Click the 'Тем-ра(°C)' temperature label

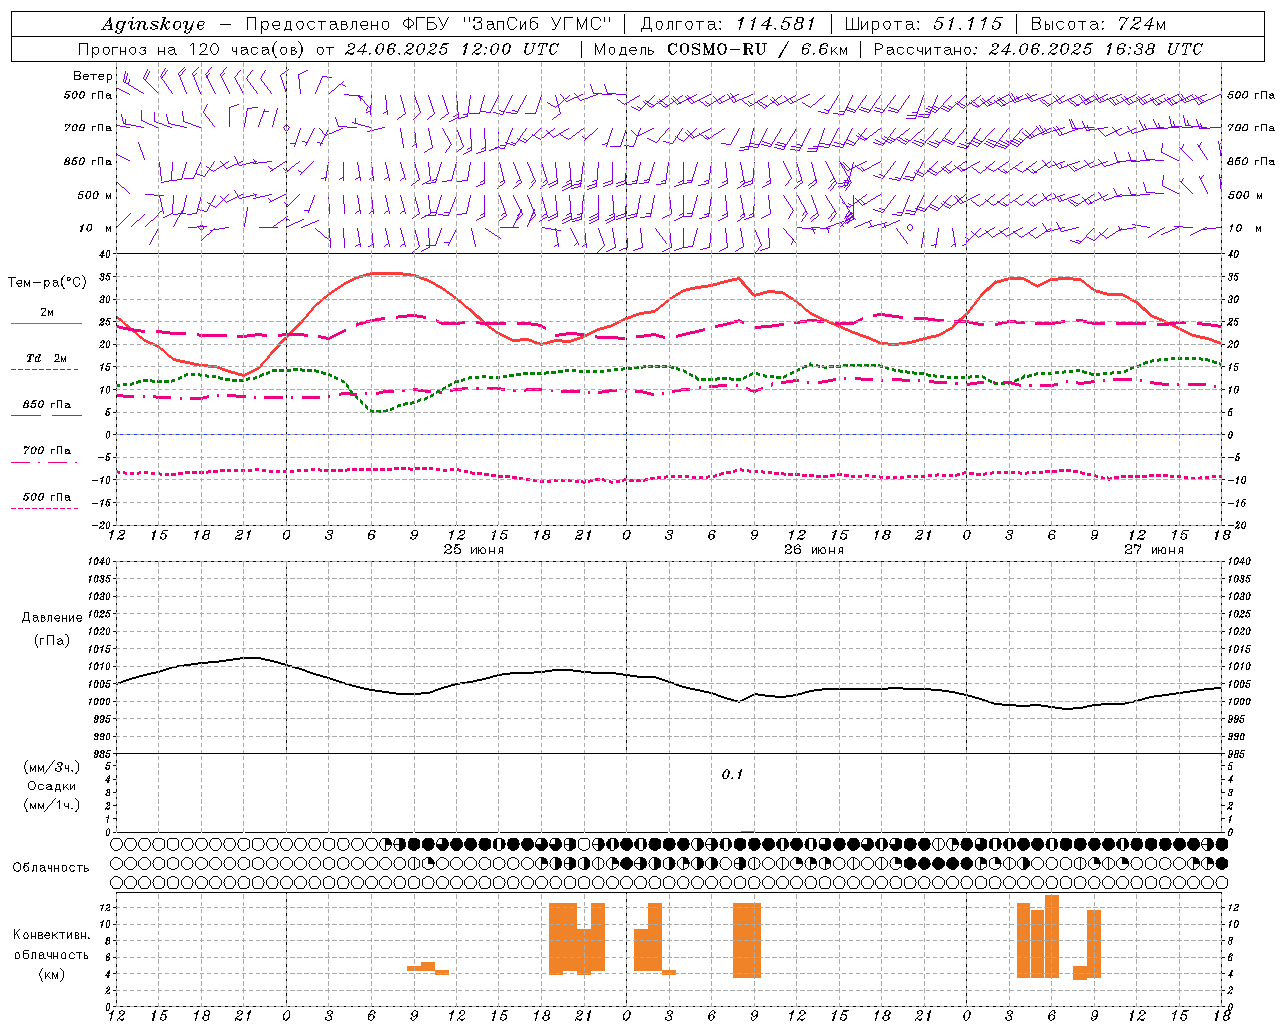[x=46, y=283]
